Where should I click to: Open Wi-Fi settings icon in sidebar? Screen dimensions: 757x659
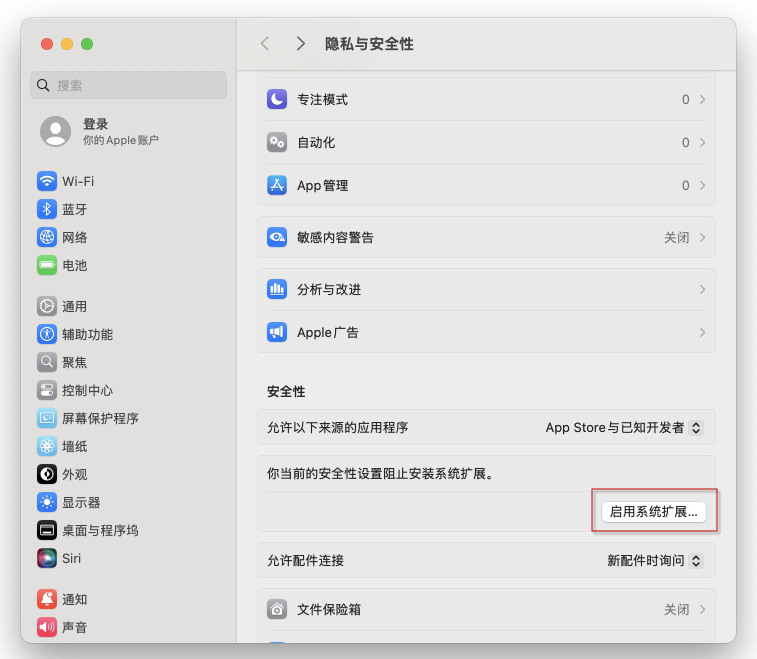click(x=47, y=182)
